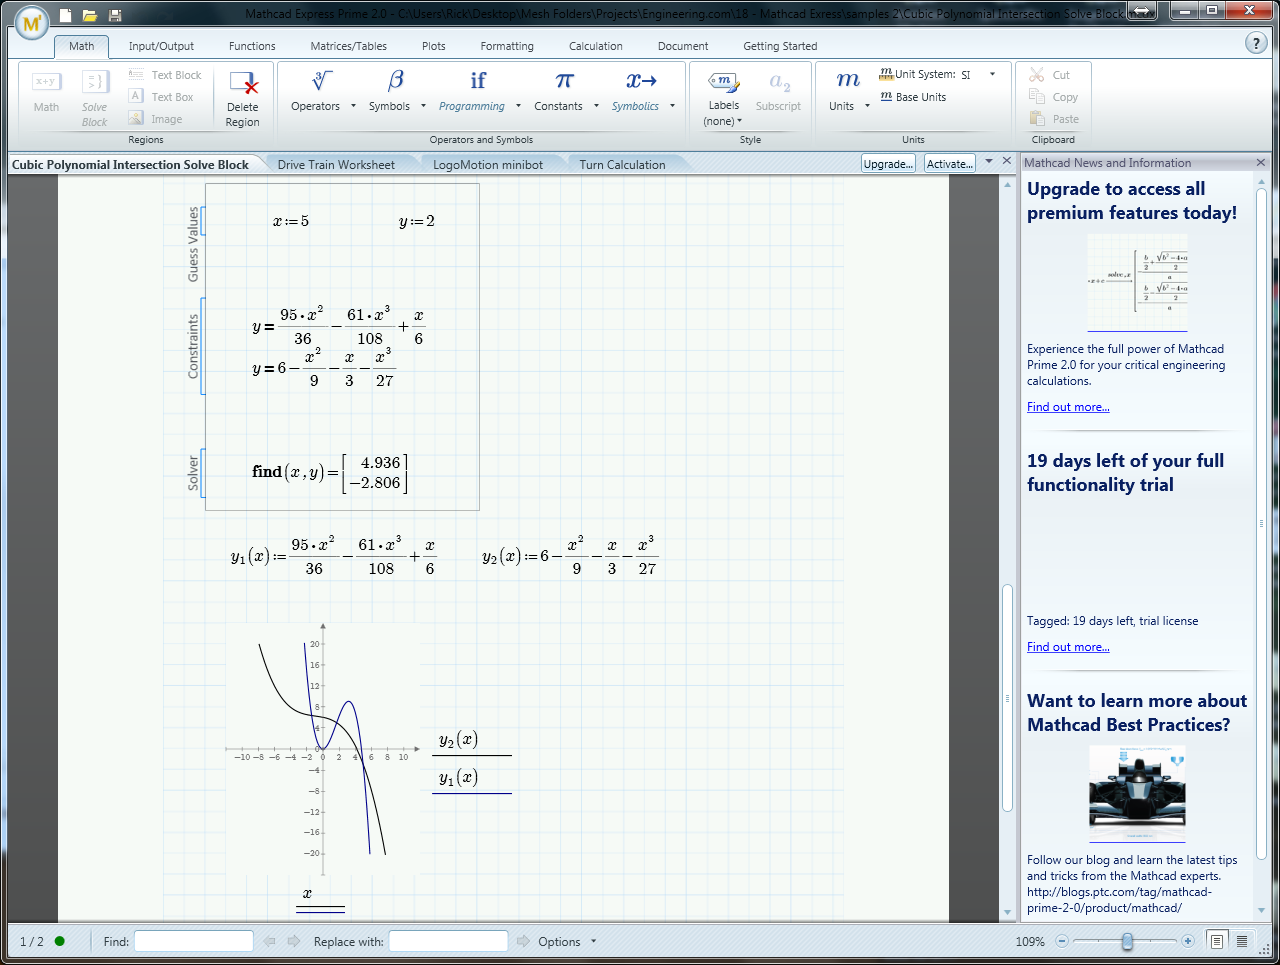Click the Delete Region button

click(243, 99)
